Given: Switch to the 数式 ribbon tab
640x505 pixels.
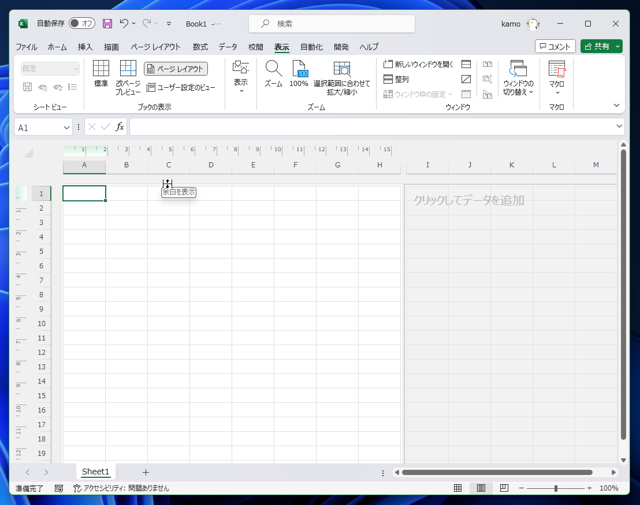Looking at the screenshot, I should point(200,47).
